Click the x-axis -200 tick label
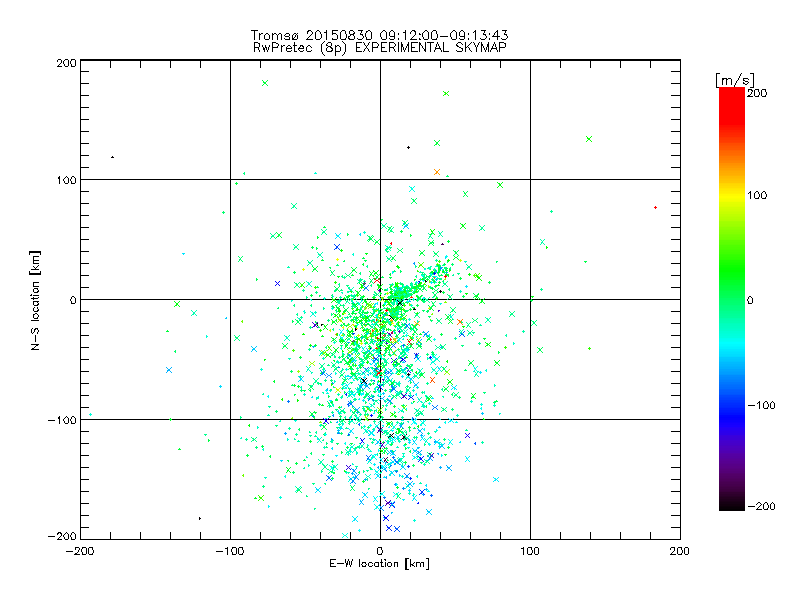 pyautogui.click(x=80, y=551)
